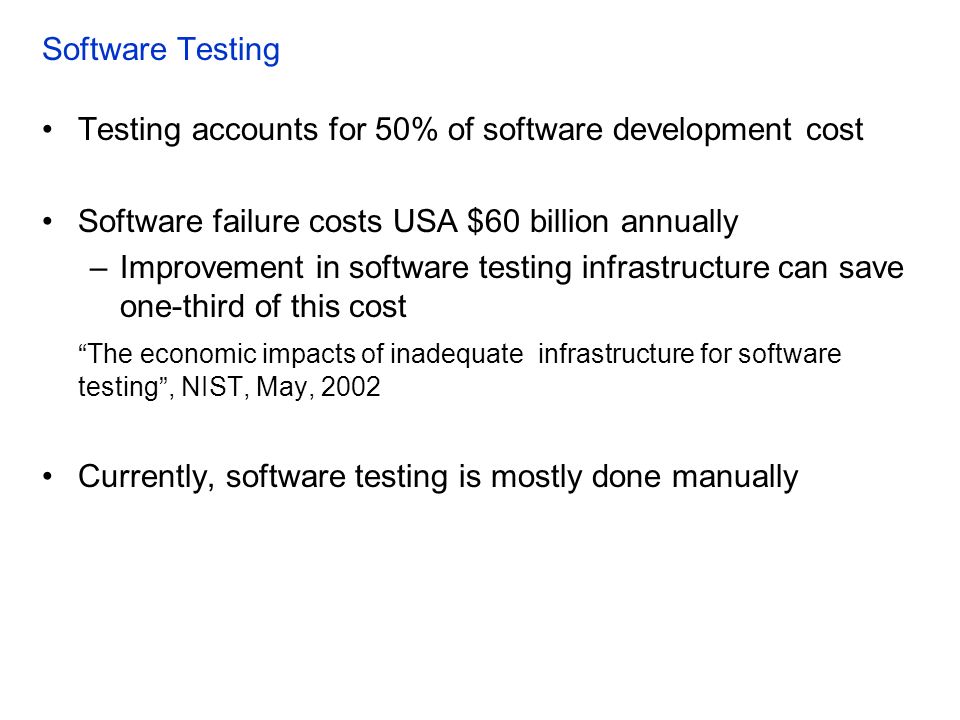Select the bullet before "Currently"
Screen dimensions: 960x720
(x=48, y=477)
